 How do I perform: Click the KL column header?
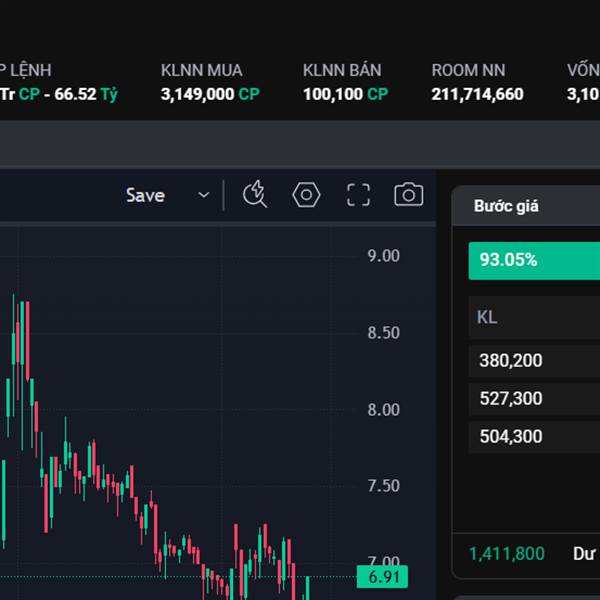tap(487, 318)
